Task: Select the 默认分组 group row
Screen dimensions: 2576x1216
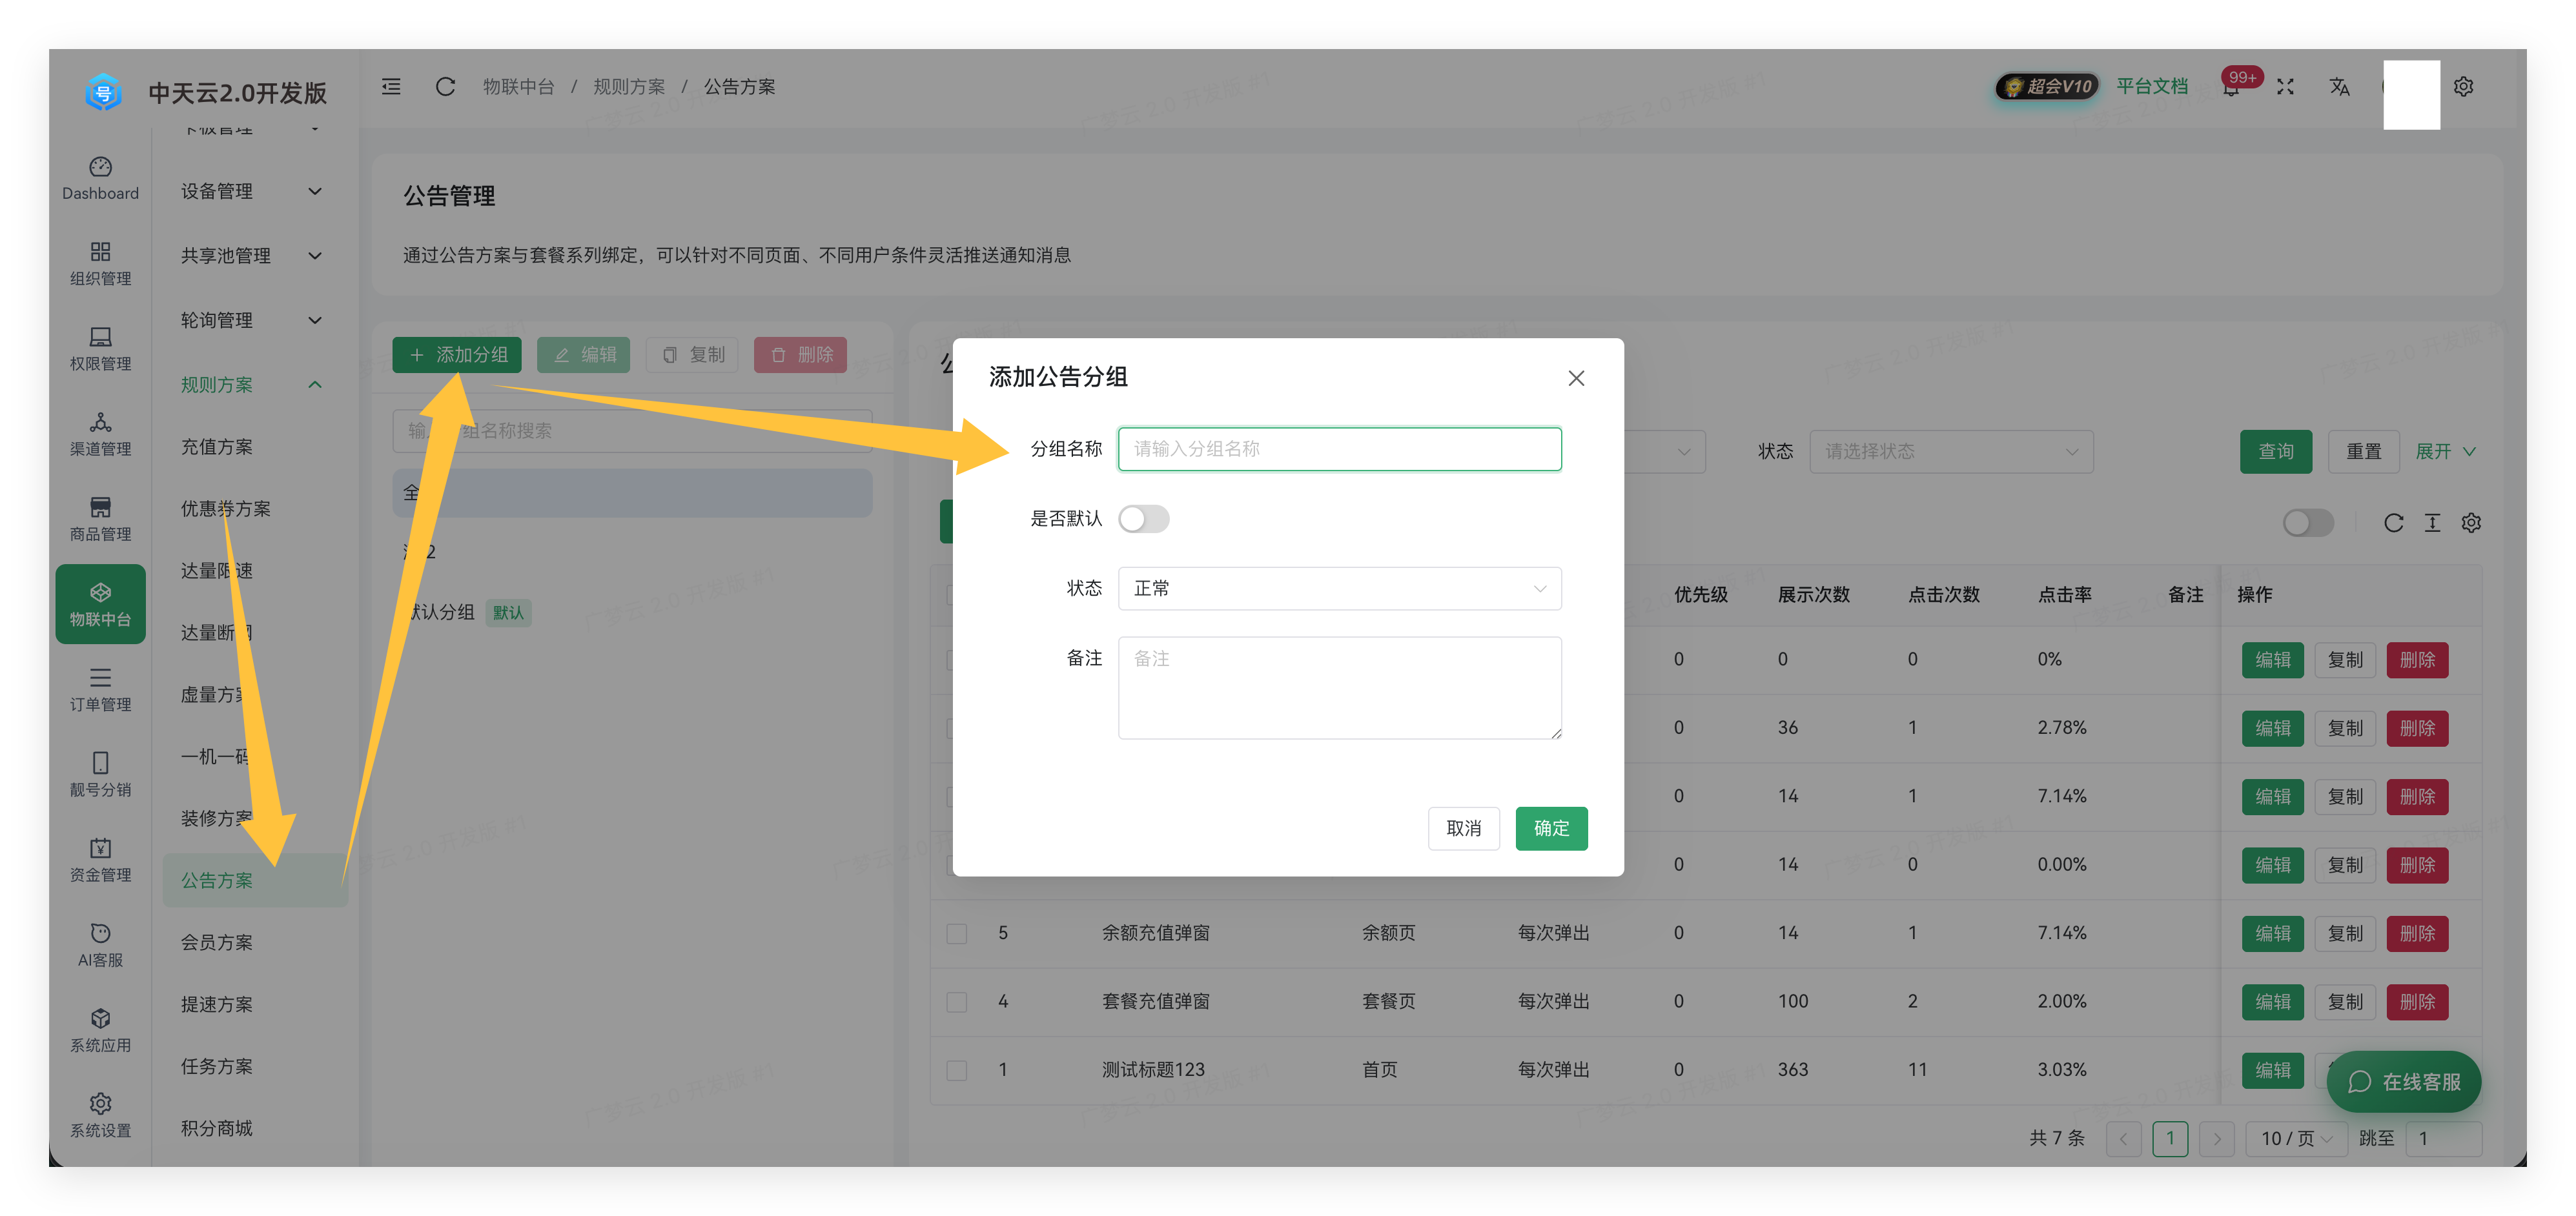Action: pos(632,612)
